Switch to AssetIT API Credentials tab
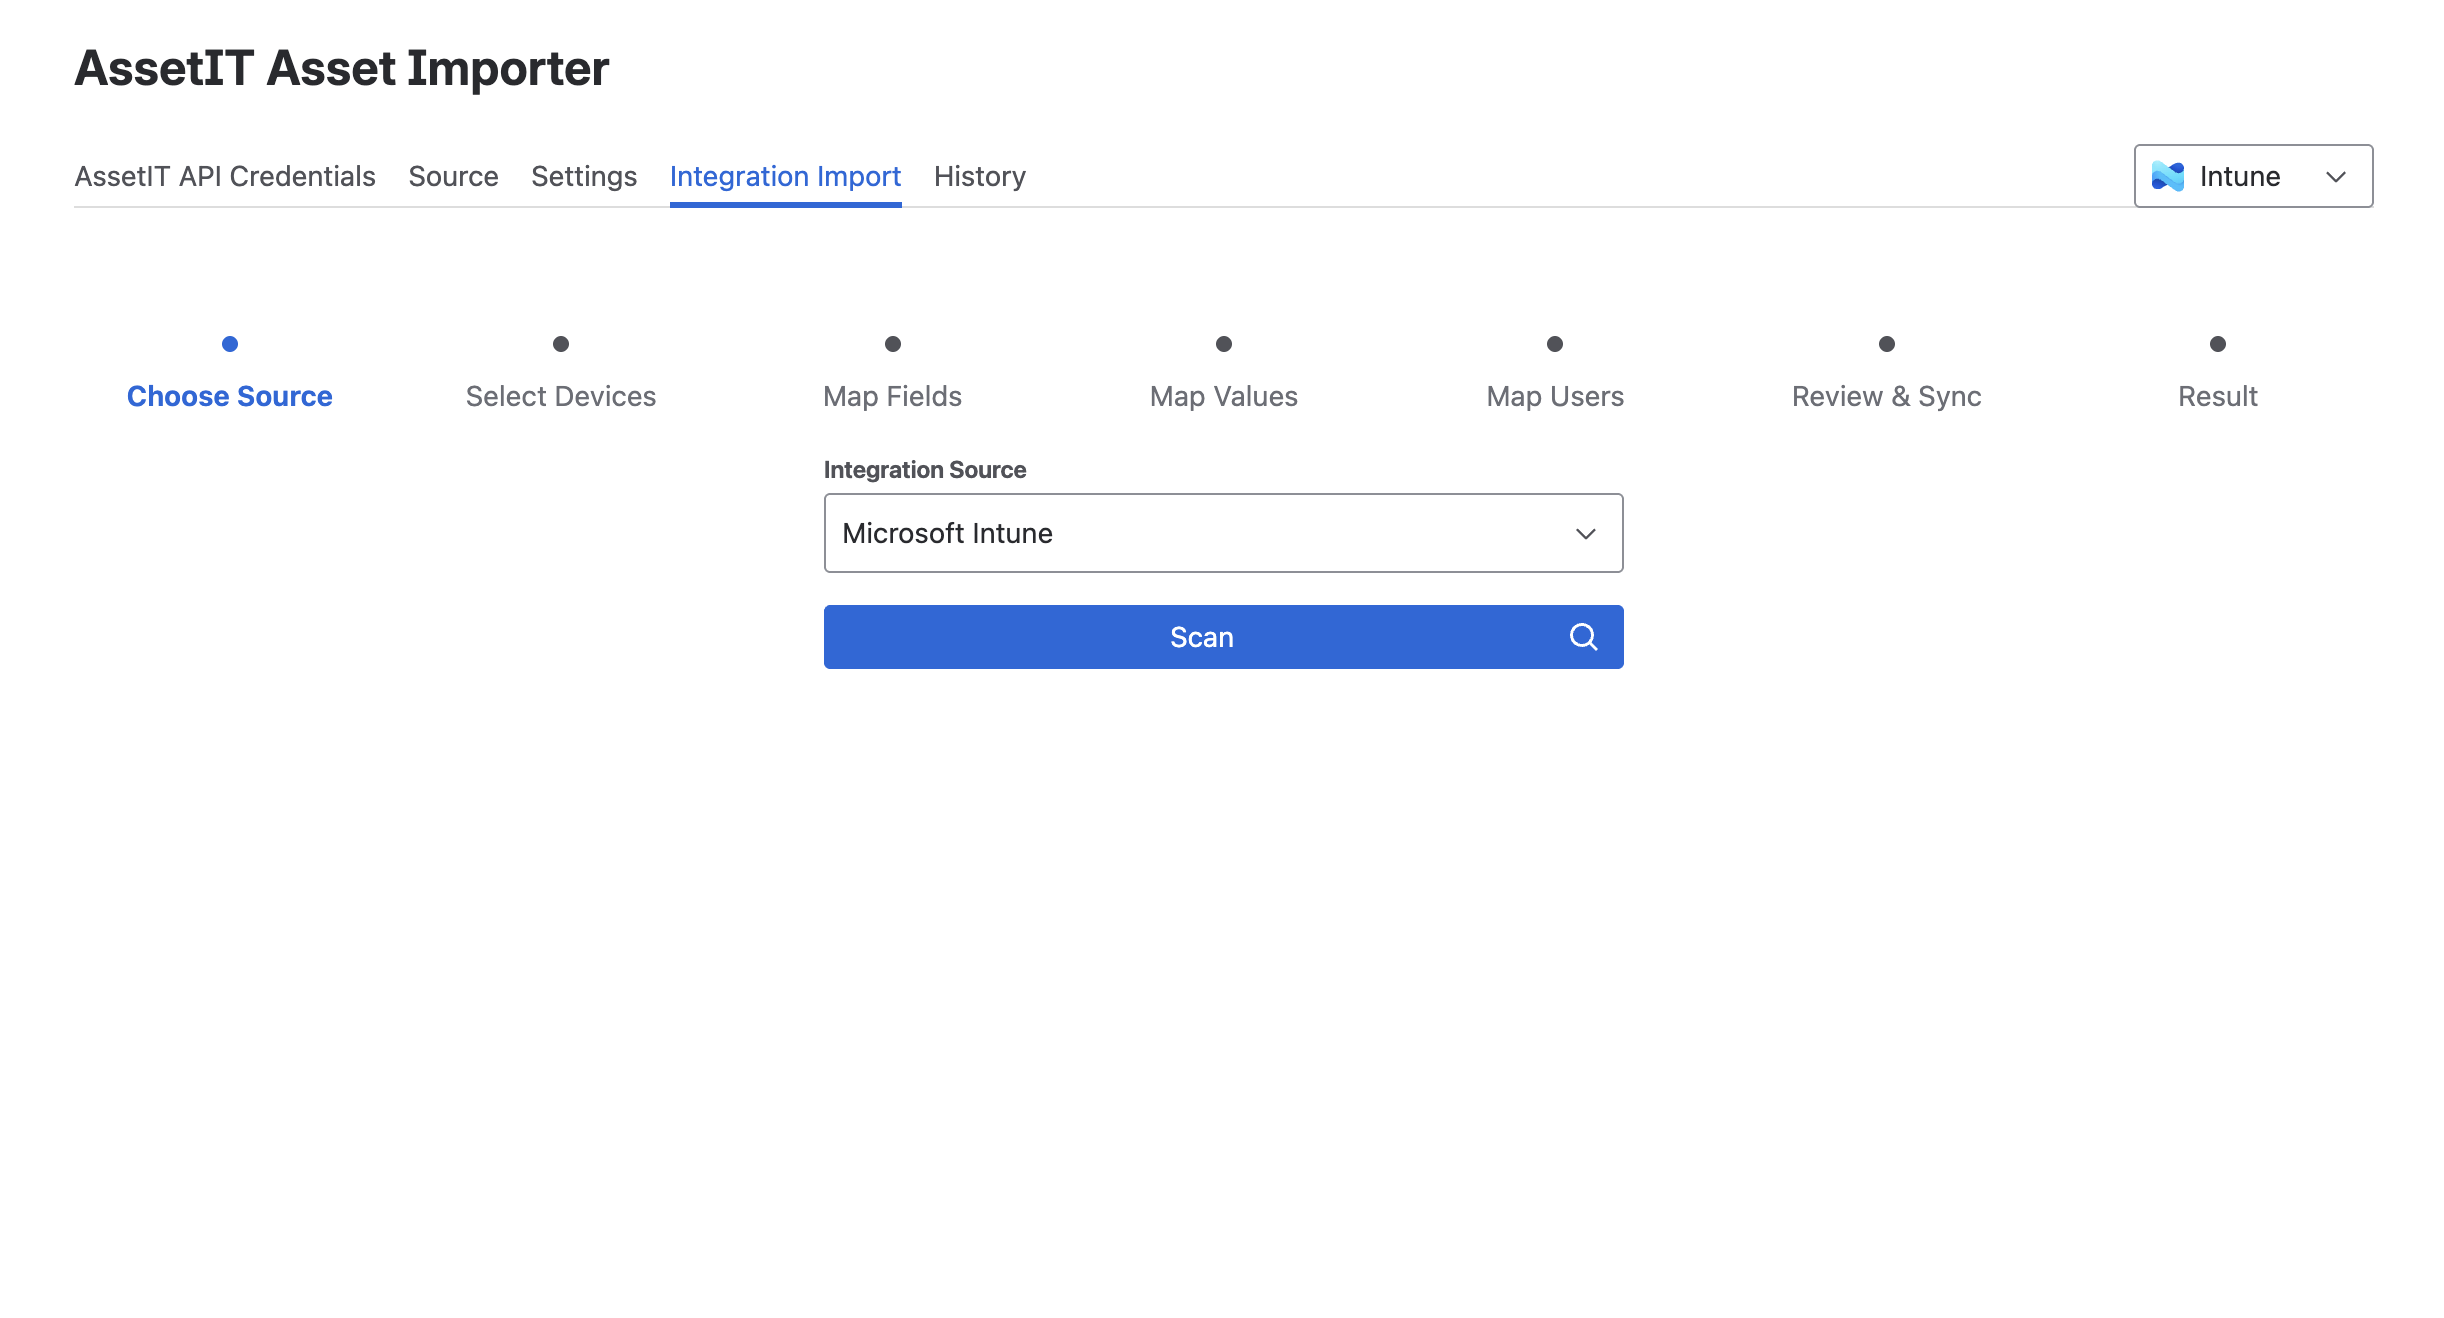2444x1318 pixels. click(225, 176)
